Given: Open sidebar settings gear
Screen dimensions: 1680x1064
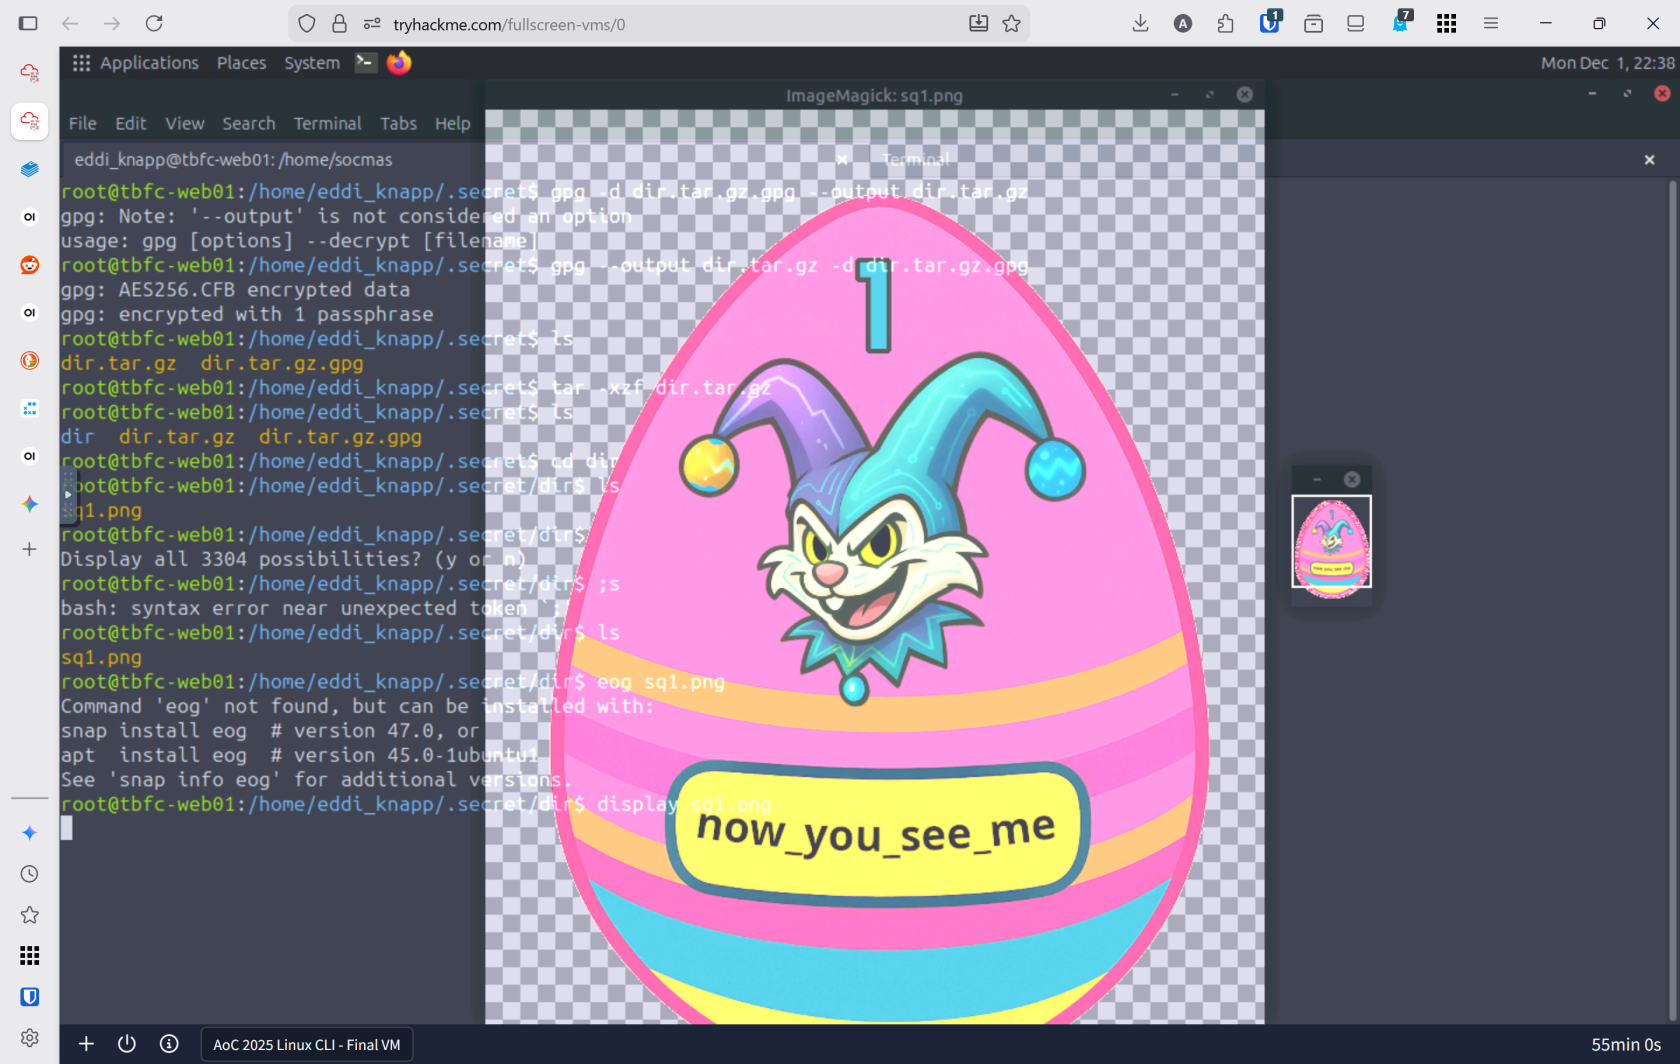Looking at the screenshot, I should click(30, 1038).
